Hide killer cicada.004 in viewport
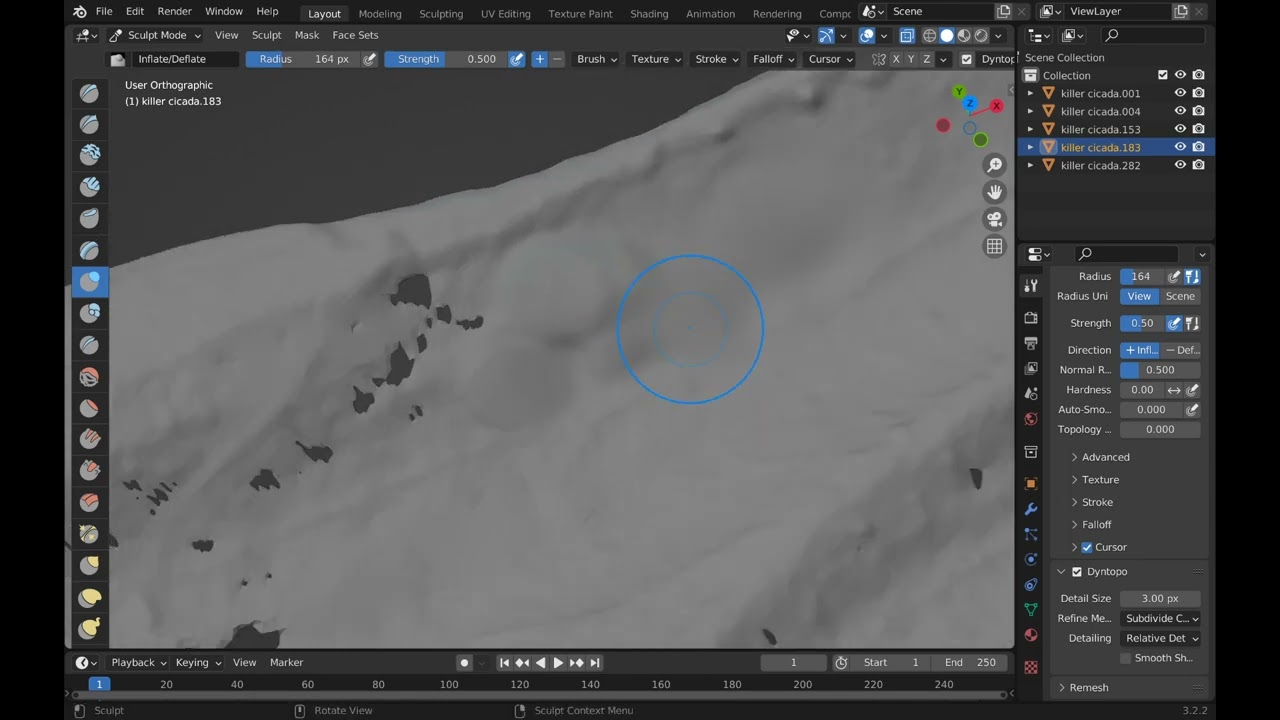1280x720 pixels. point(1180,111)
